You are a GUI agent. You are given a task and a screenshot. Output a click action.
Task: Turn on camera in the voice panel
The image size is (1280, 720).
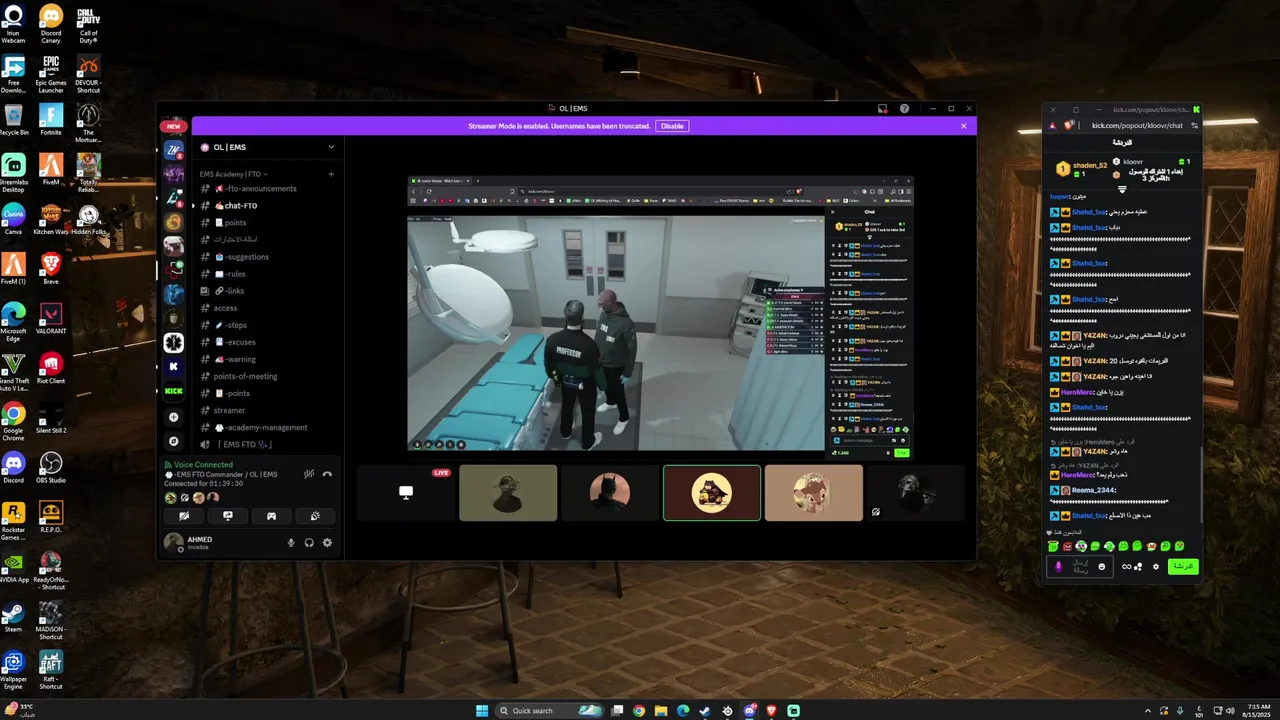184,516
